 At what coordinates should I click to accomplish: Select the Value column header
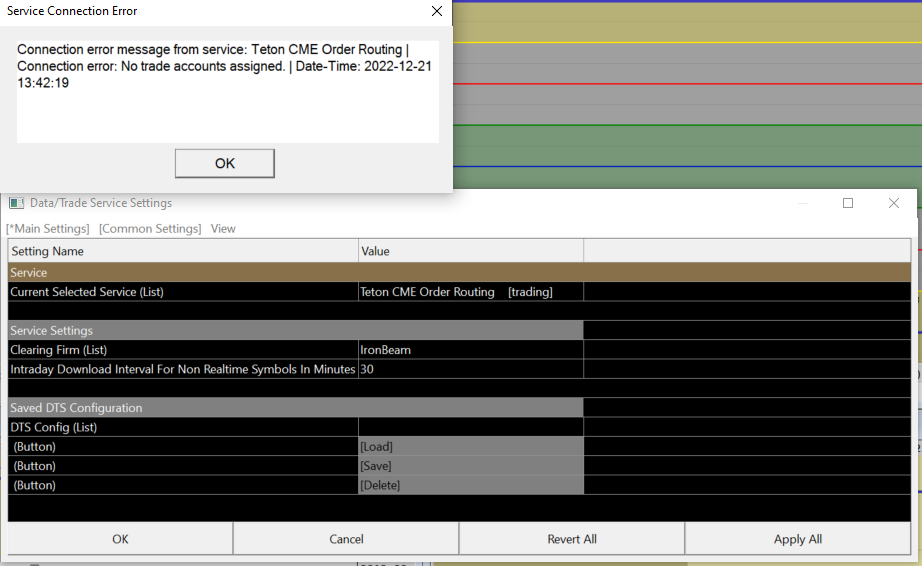coord(470,251)
